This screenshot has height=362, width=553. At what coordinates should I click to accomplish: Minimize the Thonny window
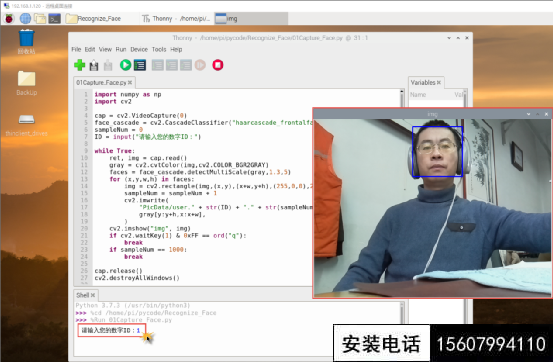tap(449, 38)
